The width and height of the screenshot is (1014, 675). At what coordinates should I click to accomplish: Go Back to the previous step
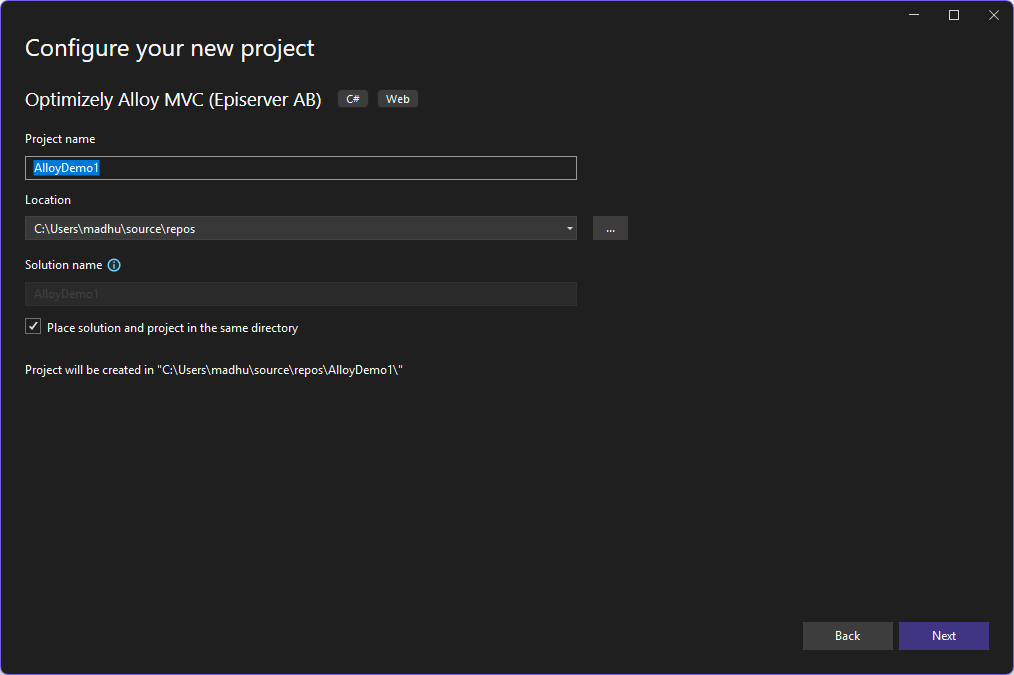point(847,636)
